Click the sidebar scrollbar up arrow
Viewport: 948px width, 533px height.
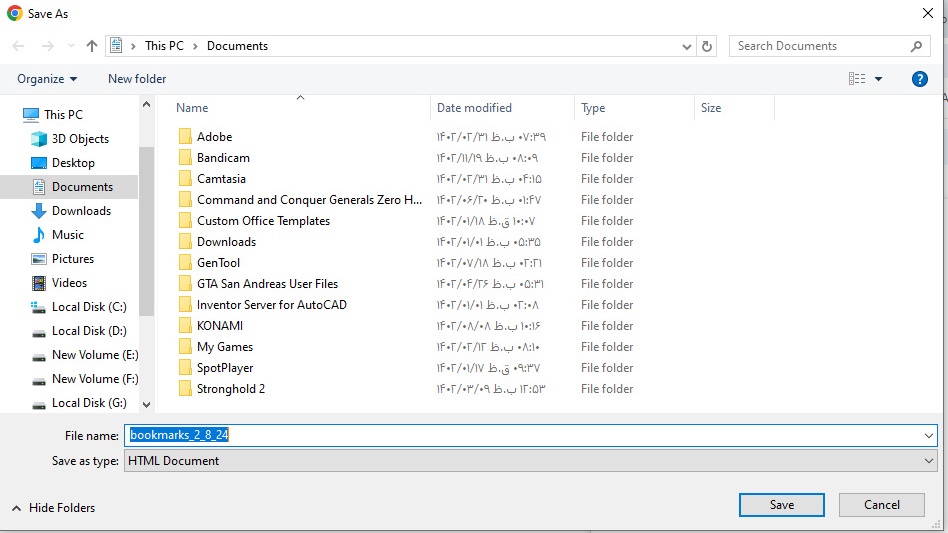146,105
